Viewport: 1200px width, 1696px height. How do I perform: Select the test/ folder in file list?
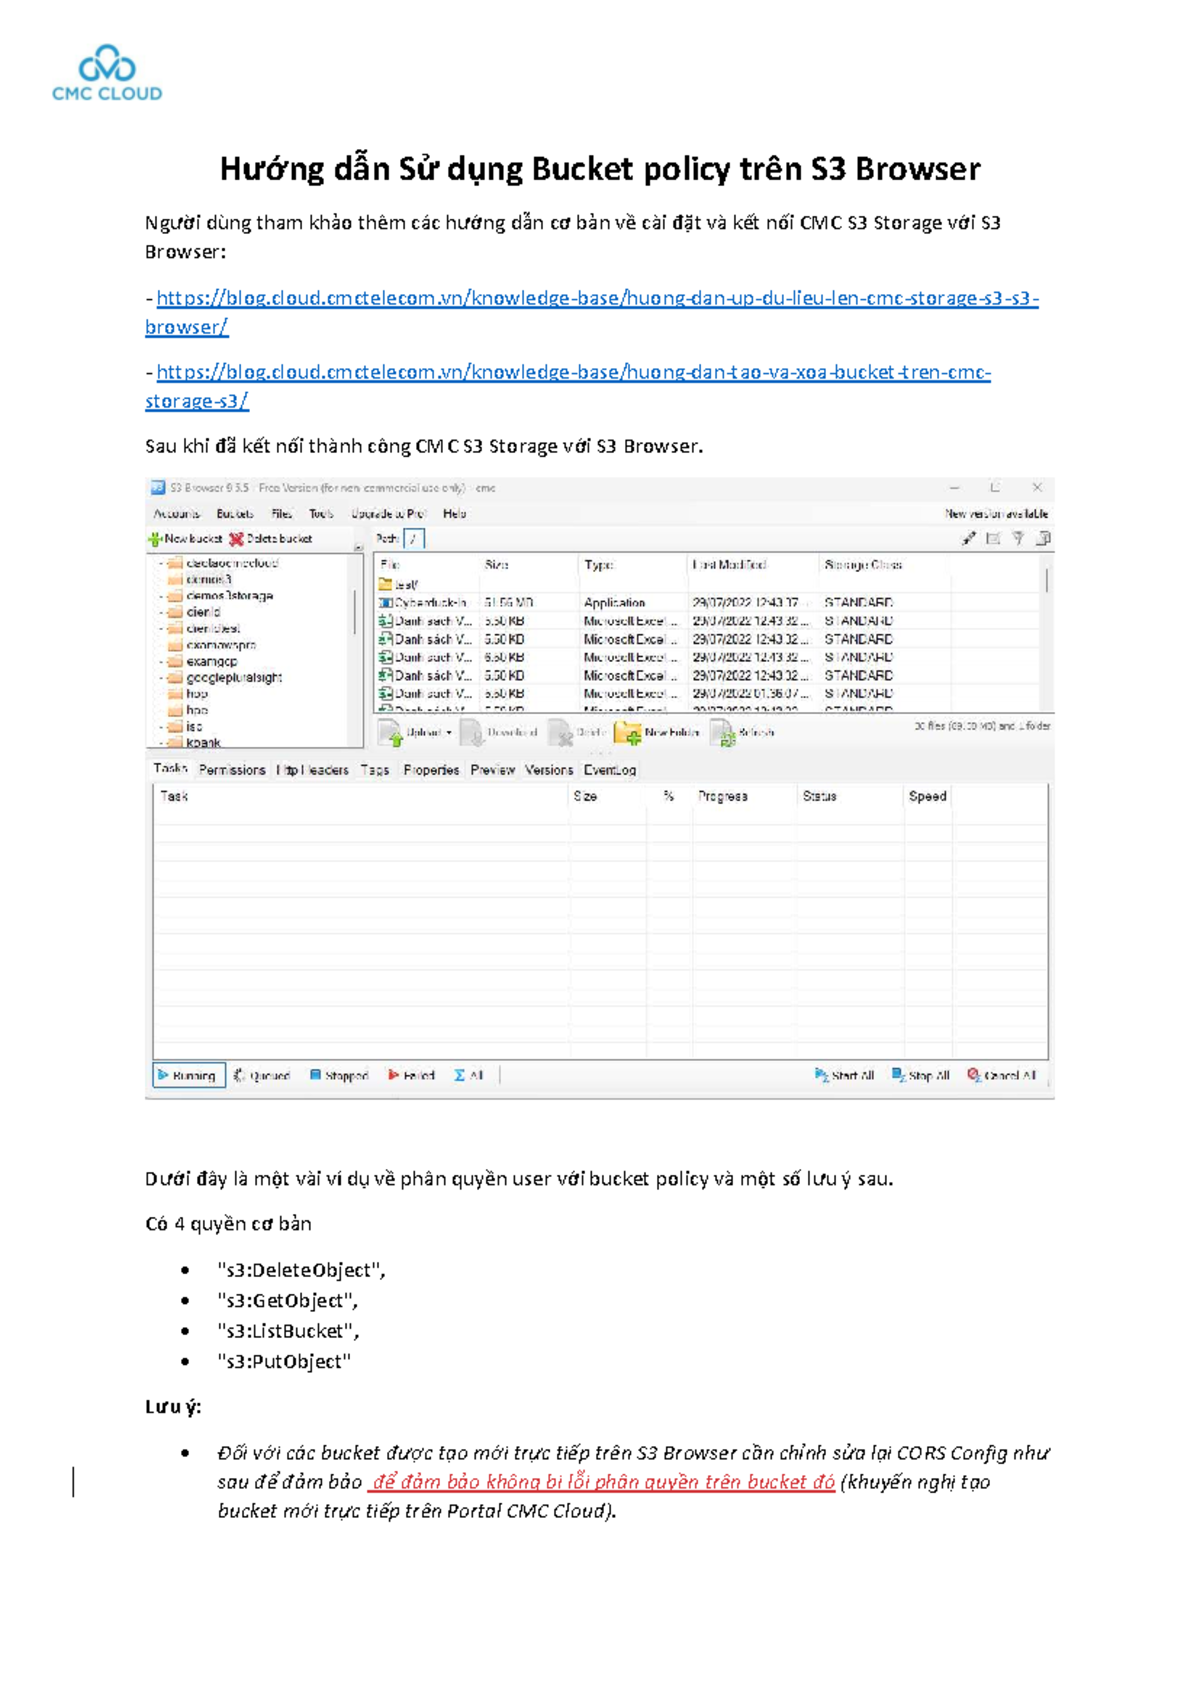point(399,585)
